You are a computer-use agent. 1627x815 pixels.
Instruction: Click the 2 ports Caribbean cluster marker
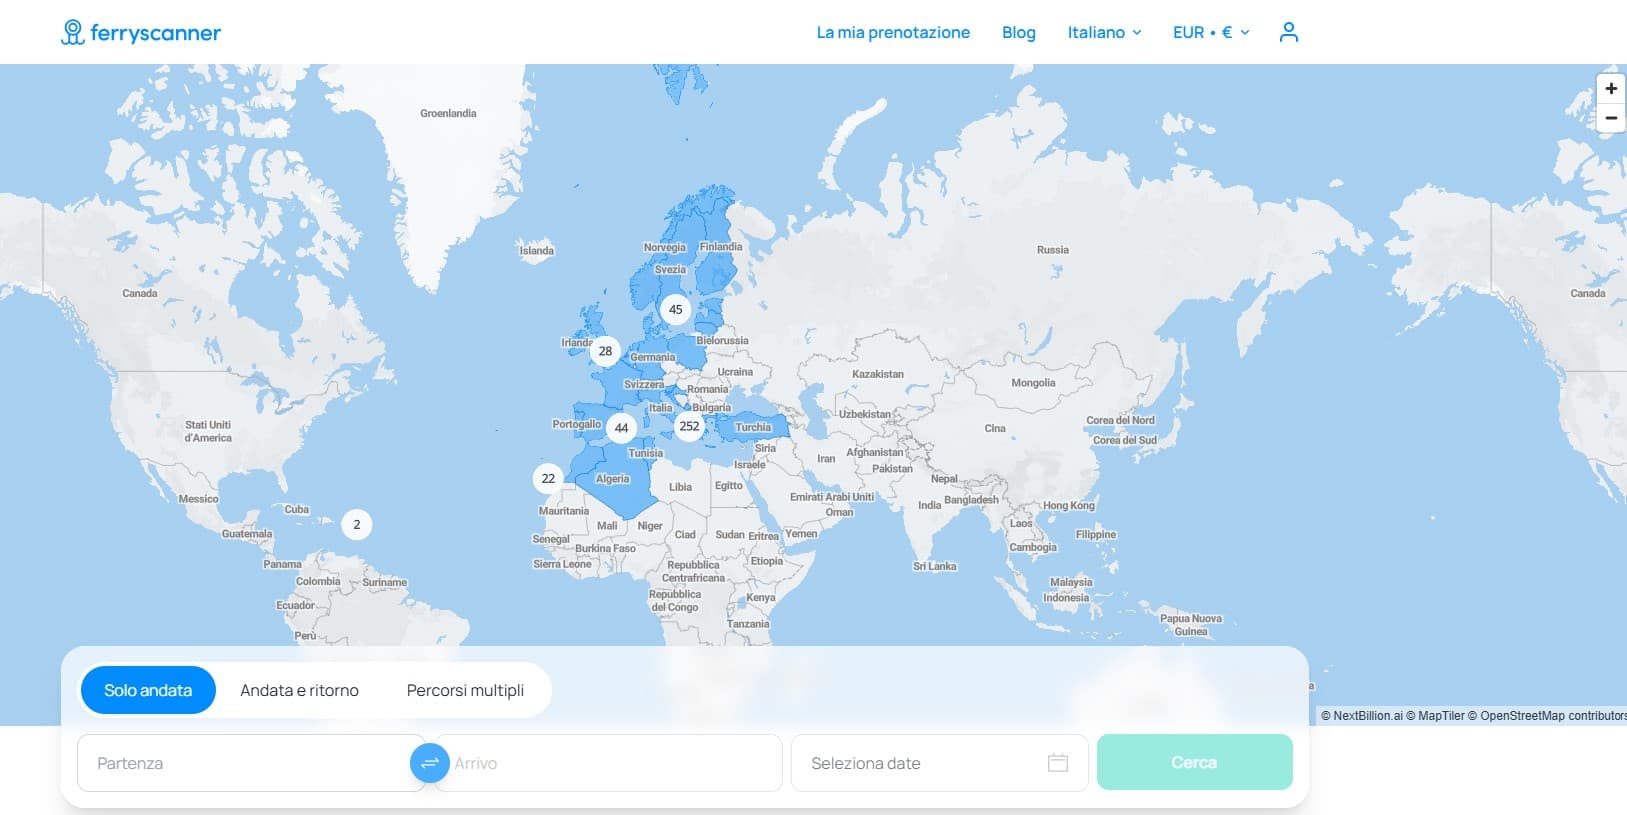pos(357,525)
